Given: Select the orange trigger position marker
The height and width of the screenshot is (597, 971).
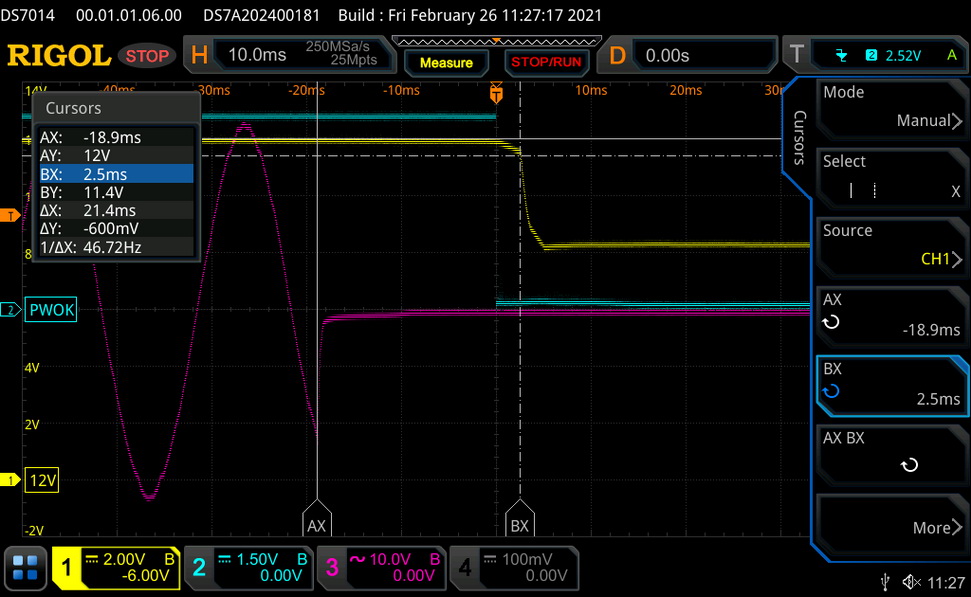Looking at the screenshot, I should (x=496, y=92).
